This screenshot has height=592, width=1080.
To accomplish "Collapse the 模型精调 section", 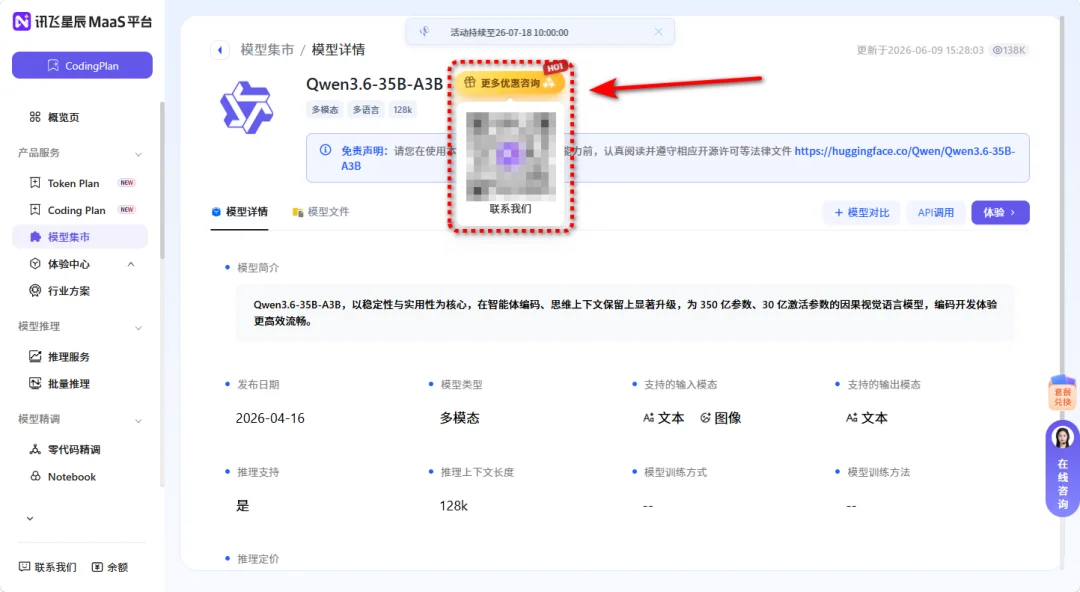I will [138, 420].
